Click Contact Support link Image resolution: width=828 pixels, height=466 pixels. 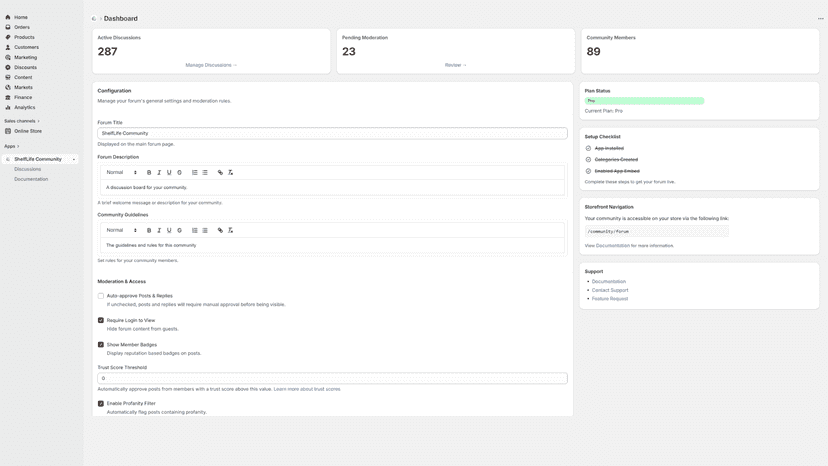(x=610, y=290)
